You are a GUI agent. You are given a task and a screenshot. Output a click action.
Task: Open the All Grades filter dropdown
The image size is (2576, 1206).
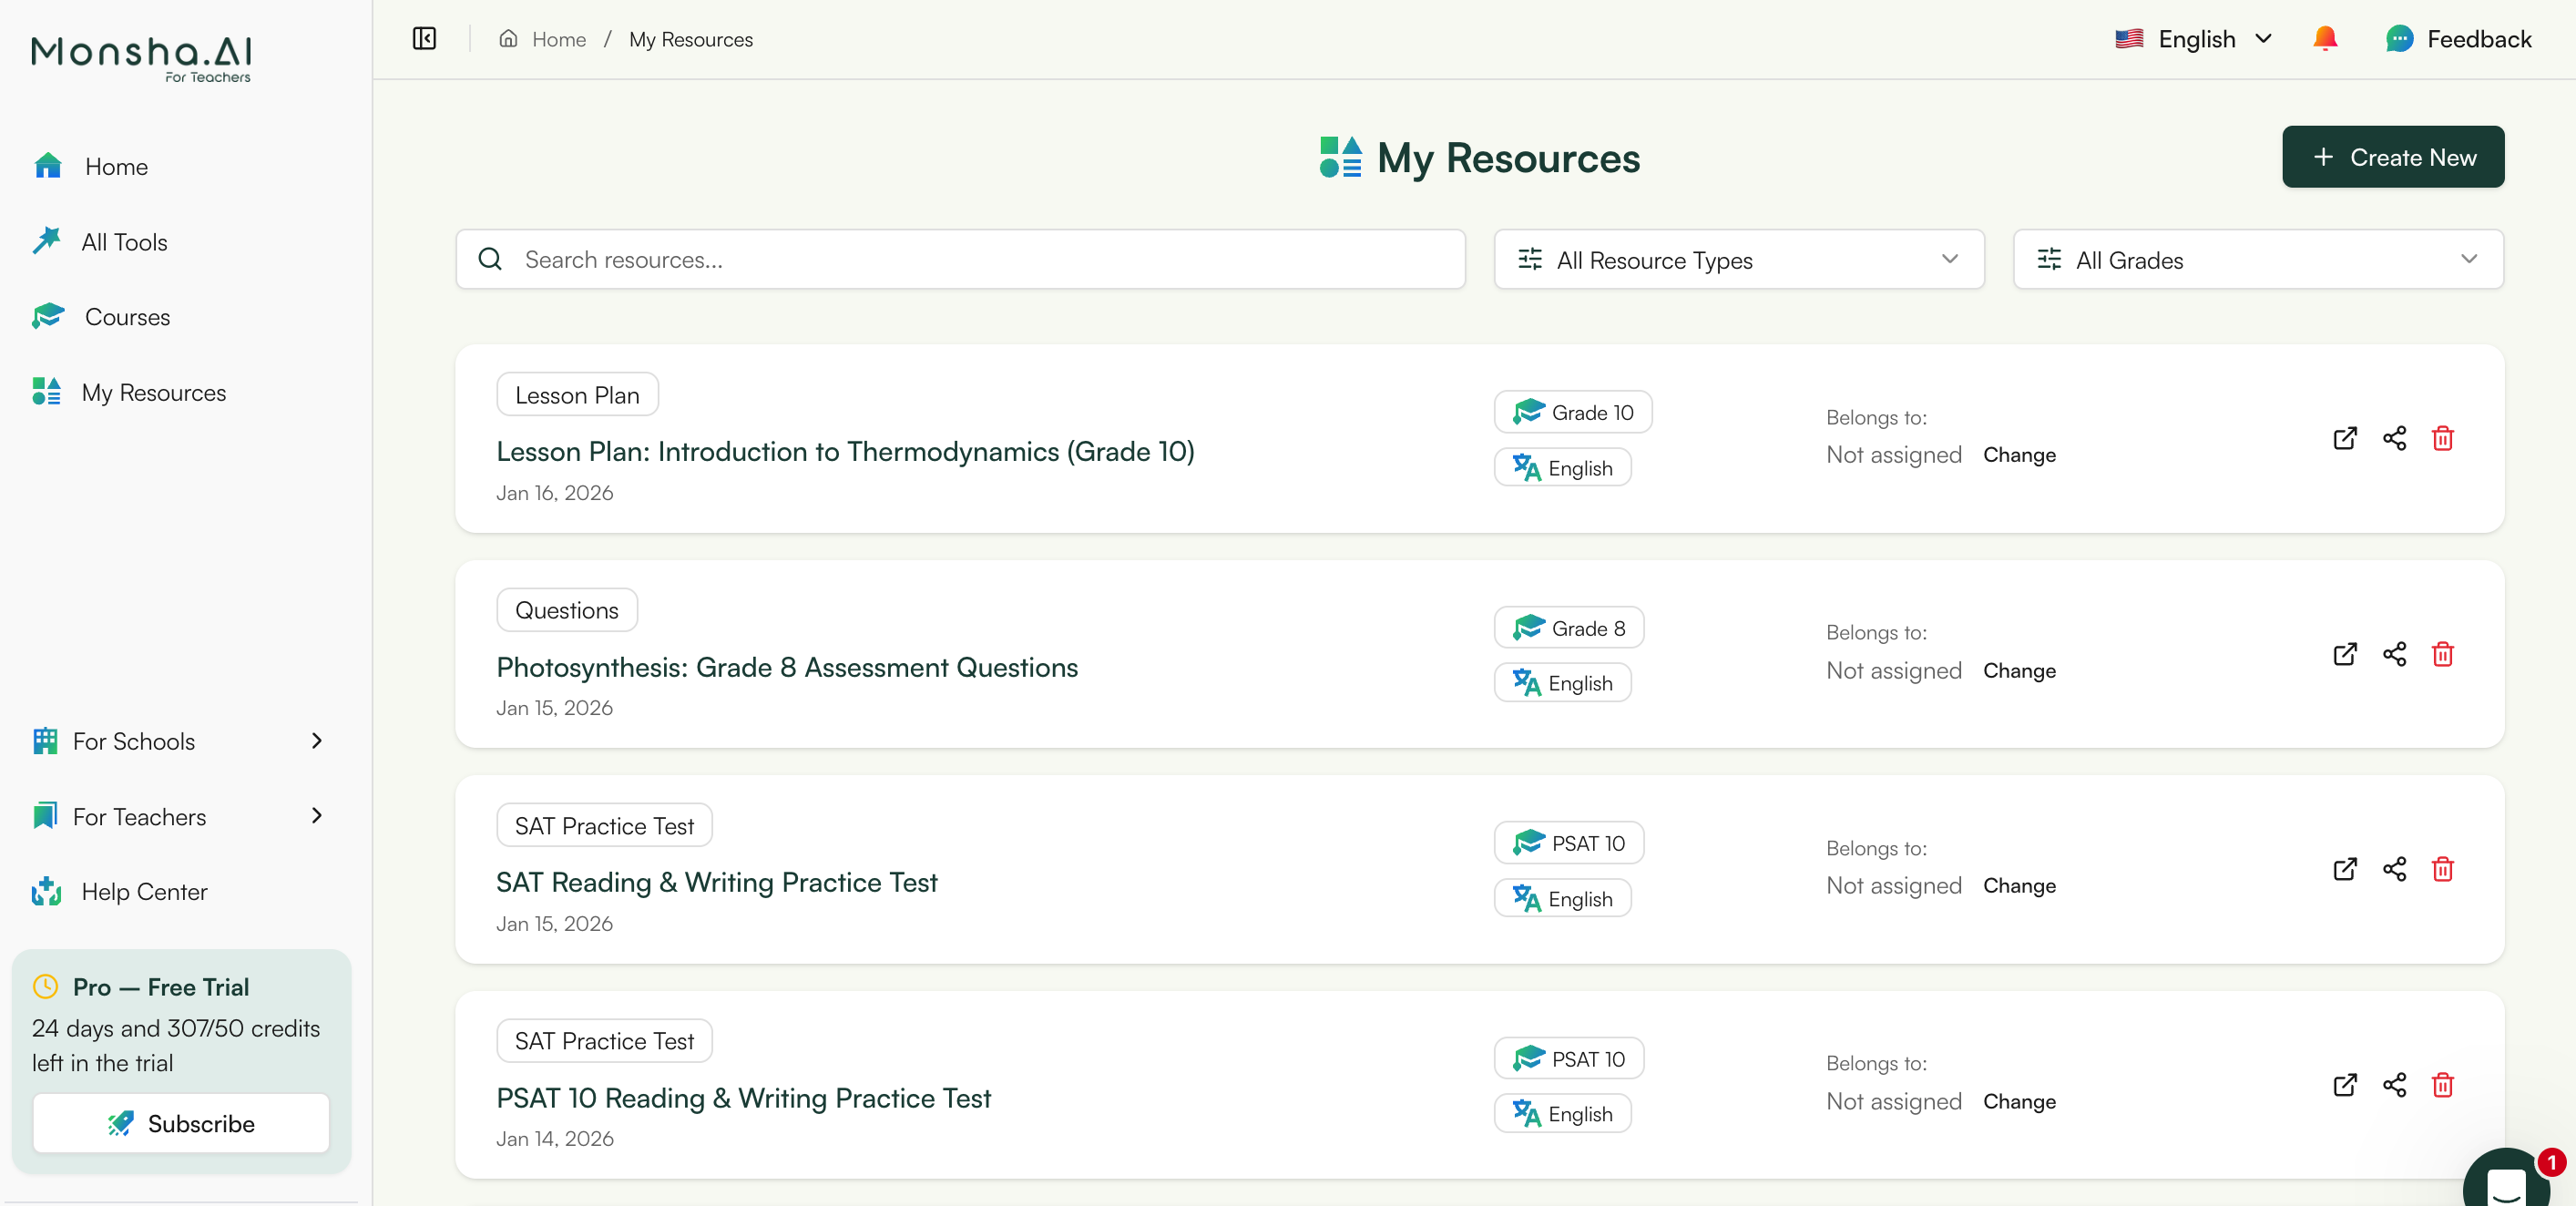tap(2257, 259)
